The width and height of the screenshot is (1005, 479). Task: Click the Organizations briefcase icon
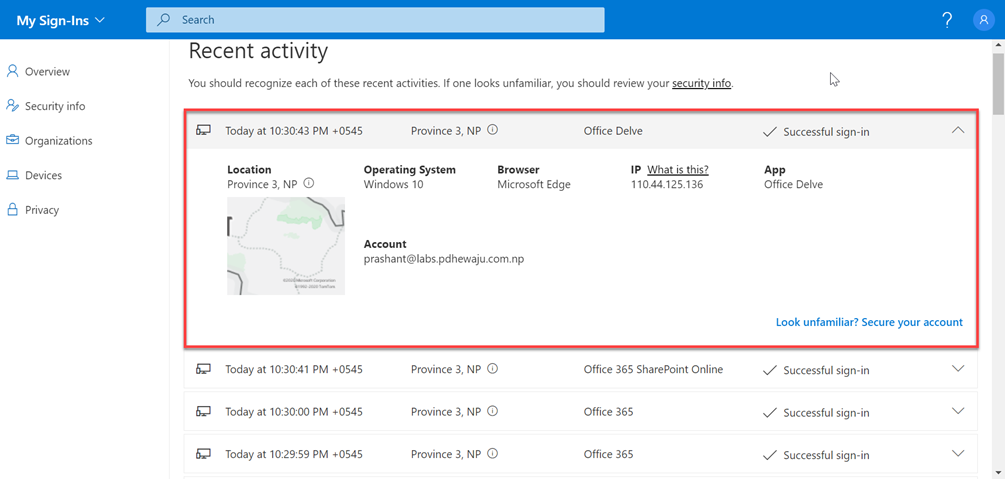(12, 140)
